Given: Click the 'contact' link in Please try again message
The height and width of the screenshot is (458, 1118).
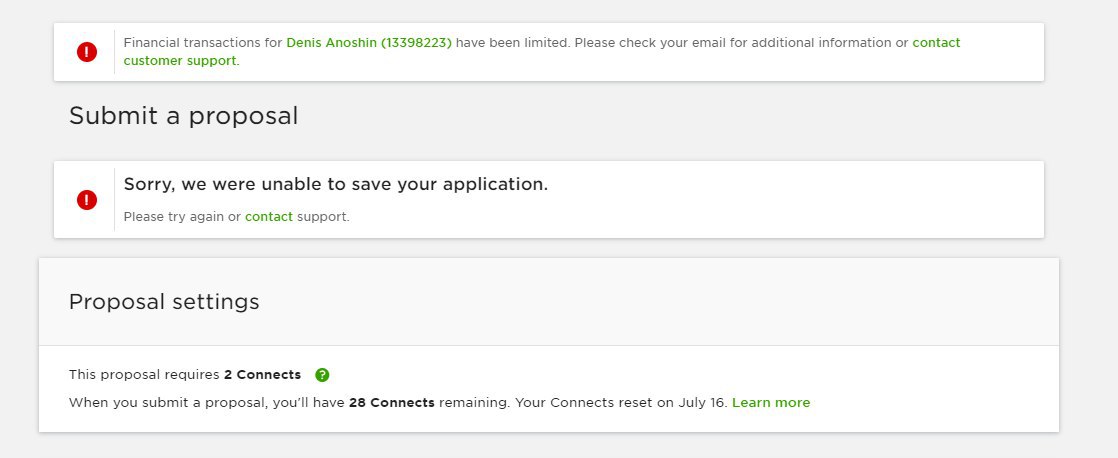Looking at the screenshot, I should [269, 216].
